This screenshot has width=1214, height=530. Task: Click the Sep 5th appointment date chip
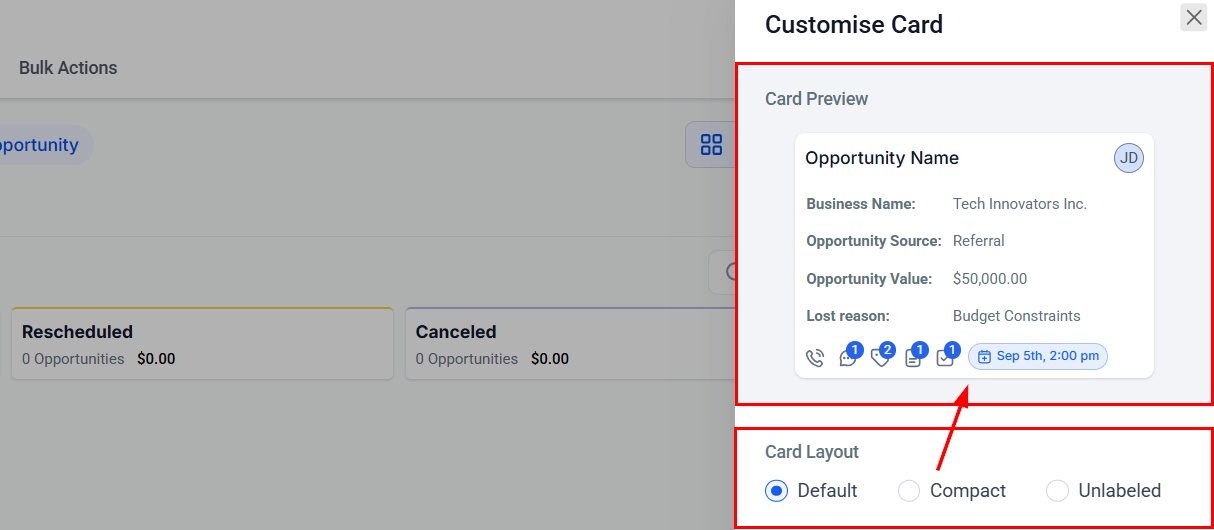(1038, 357)
